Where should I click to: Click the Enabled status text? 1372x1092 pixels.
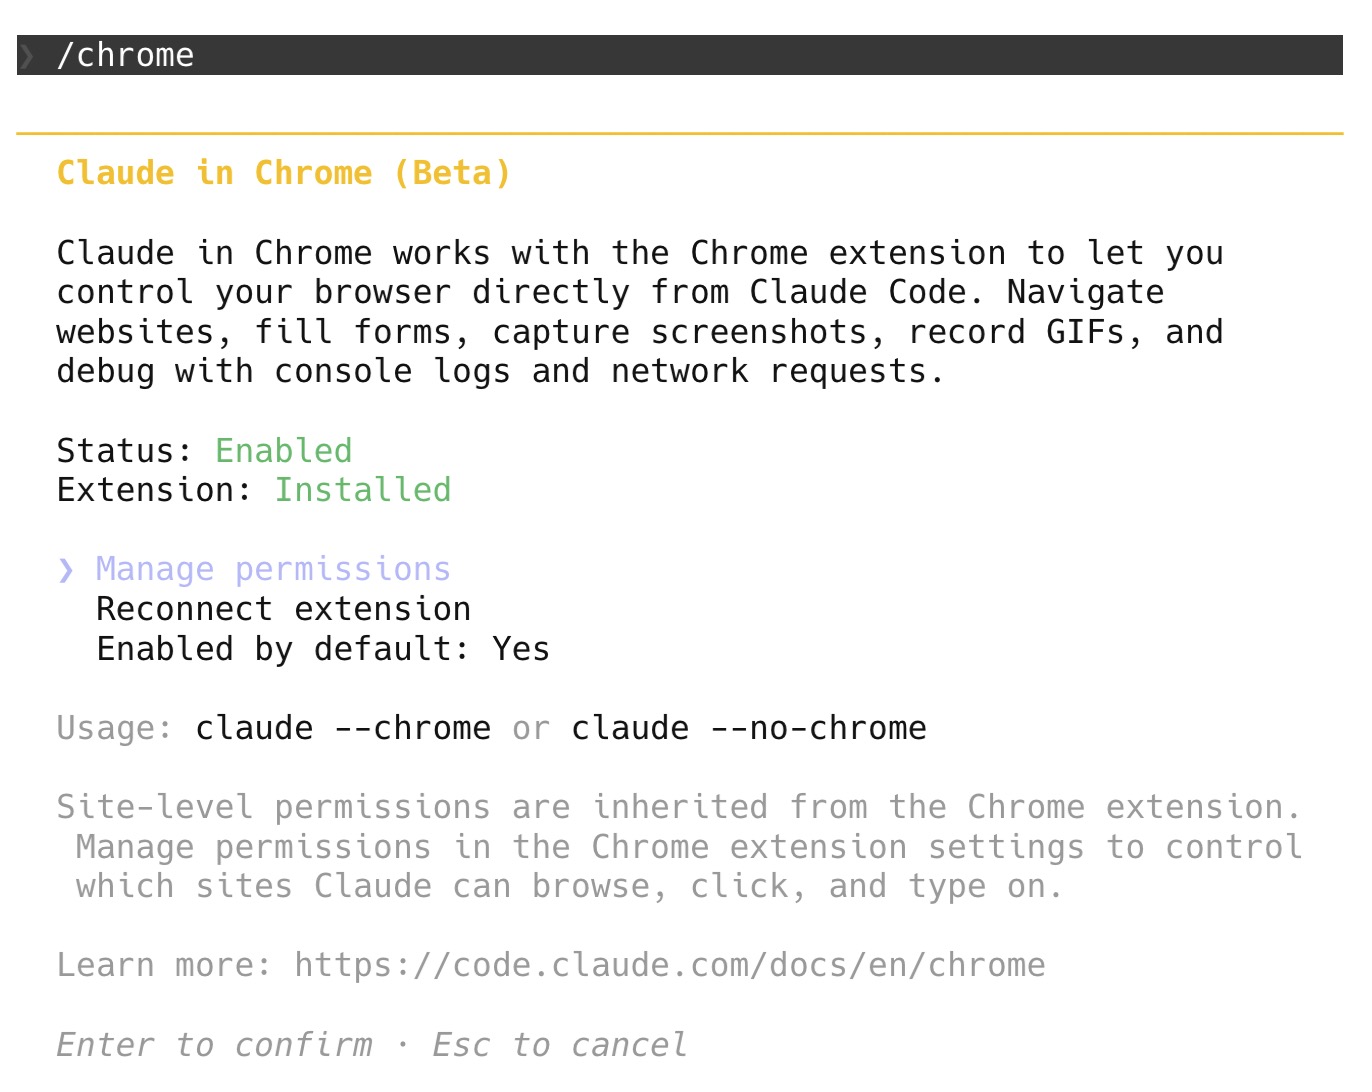coord(283,450)
